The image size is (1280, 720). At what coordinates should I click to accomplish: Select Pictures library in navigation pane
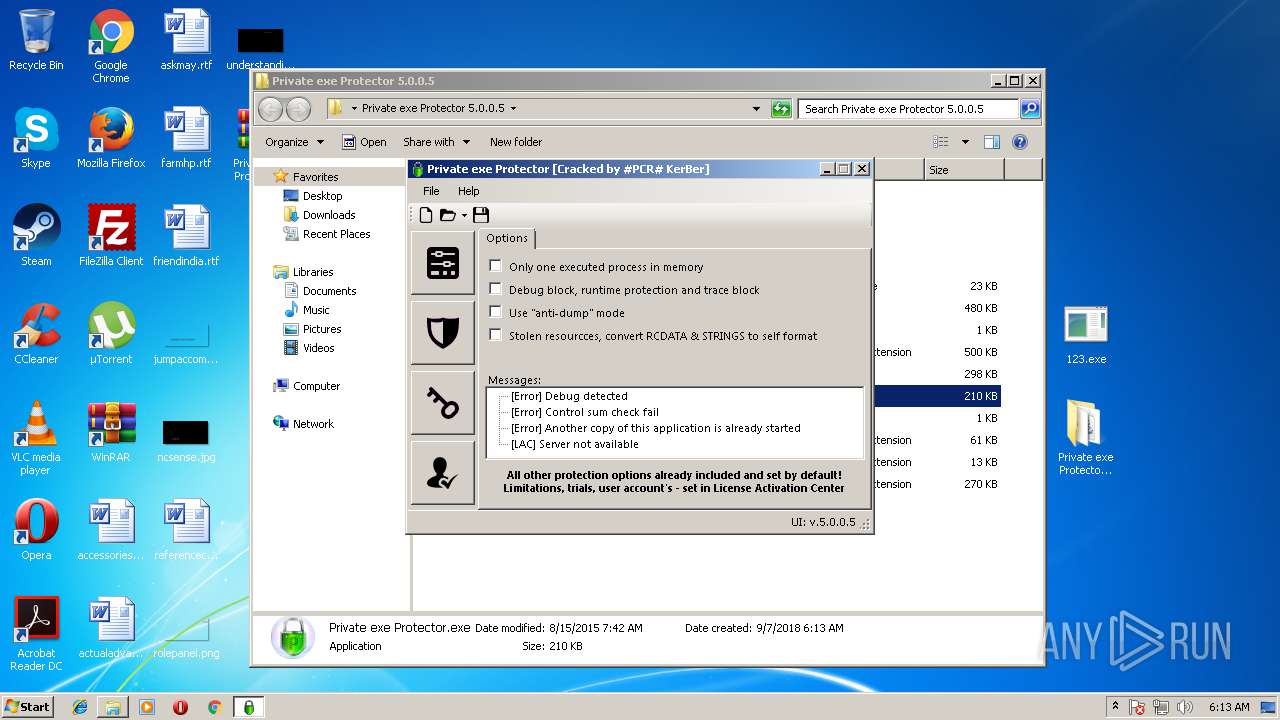click(x=322, y=329)
